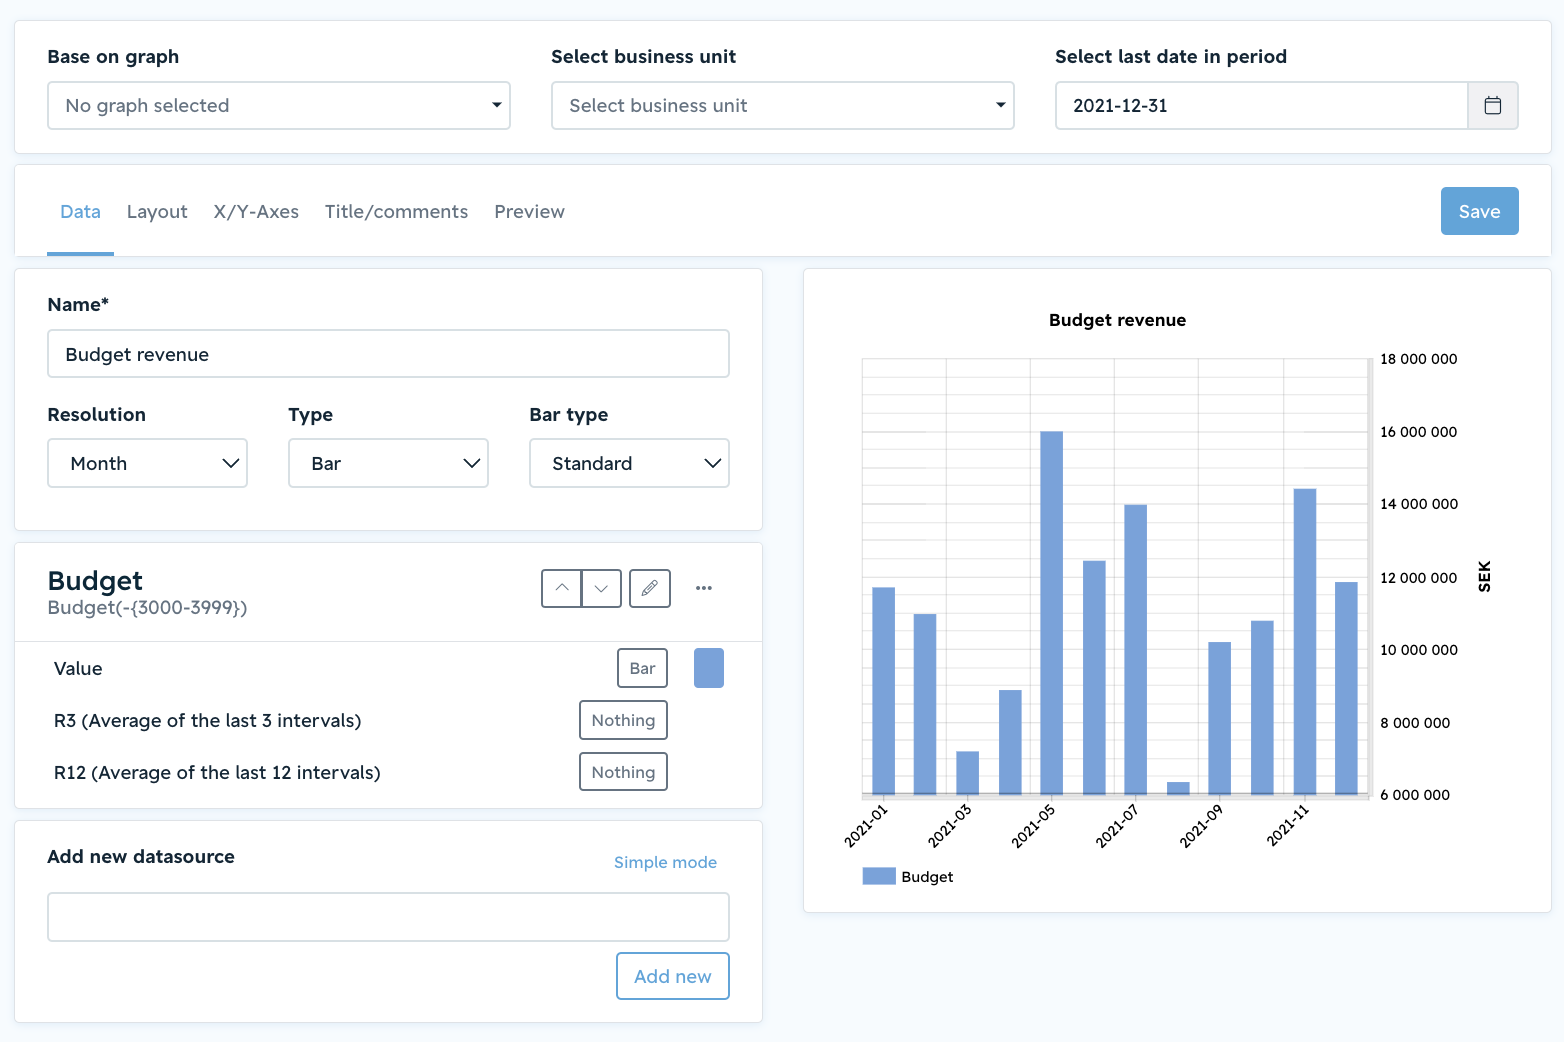Screen dimensions: 1564x1042
Task: Move Budget datasource up with arrow
Action: 562,588
